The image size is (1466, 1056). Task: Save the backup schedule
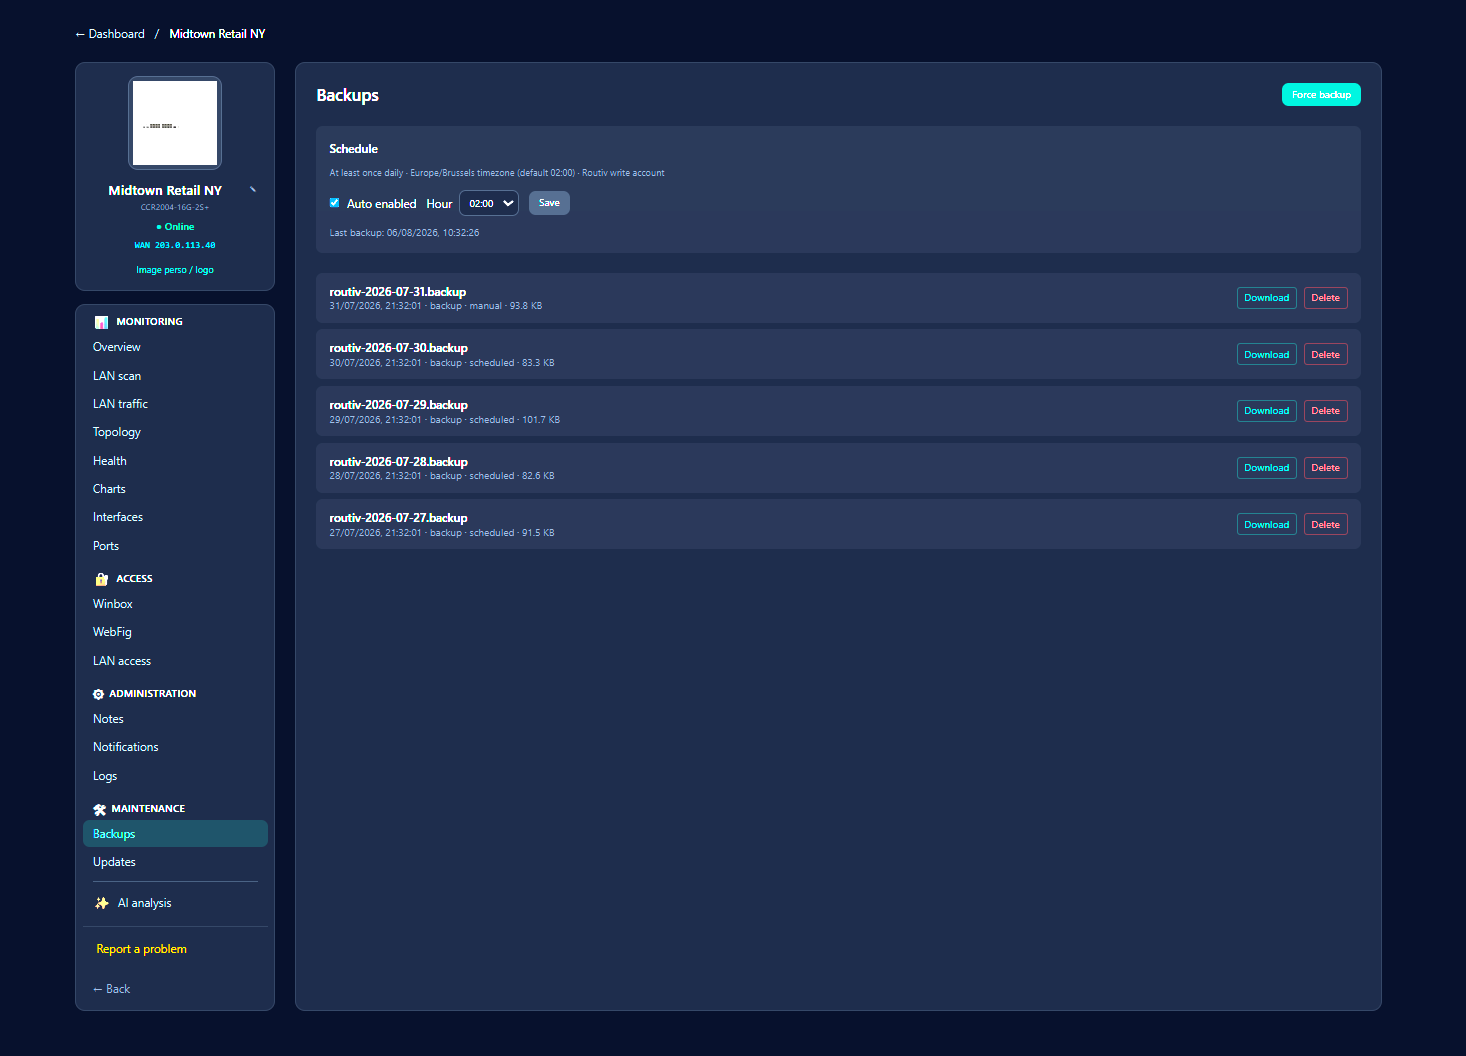pos(549,203)
